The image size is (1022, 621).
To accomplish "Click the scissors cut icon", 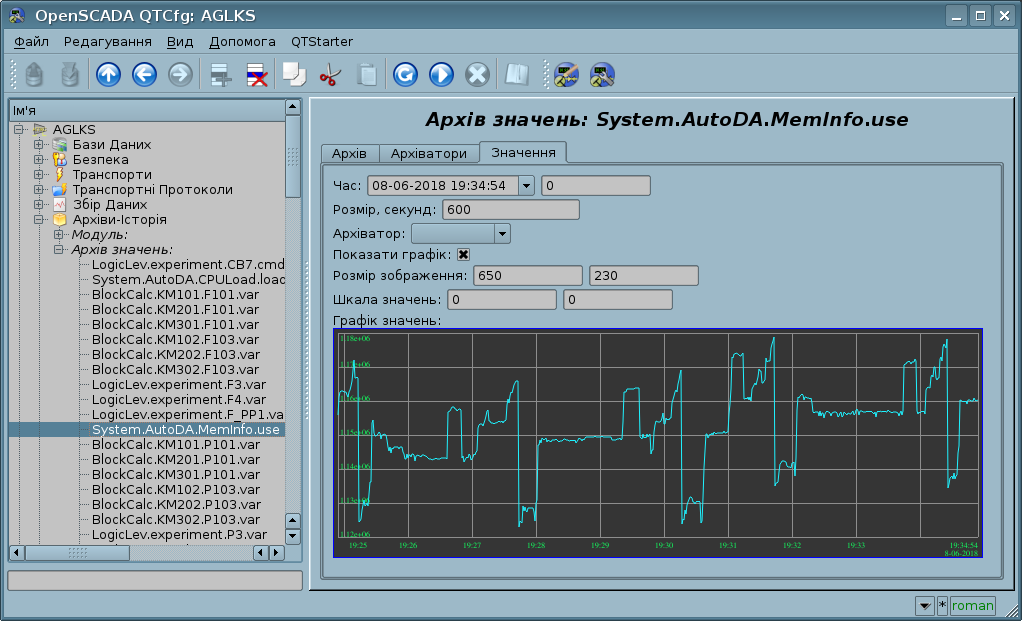I will click(329, 75).
